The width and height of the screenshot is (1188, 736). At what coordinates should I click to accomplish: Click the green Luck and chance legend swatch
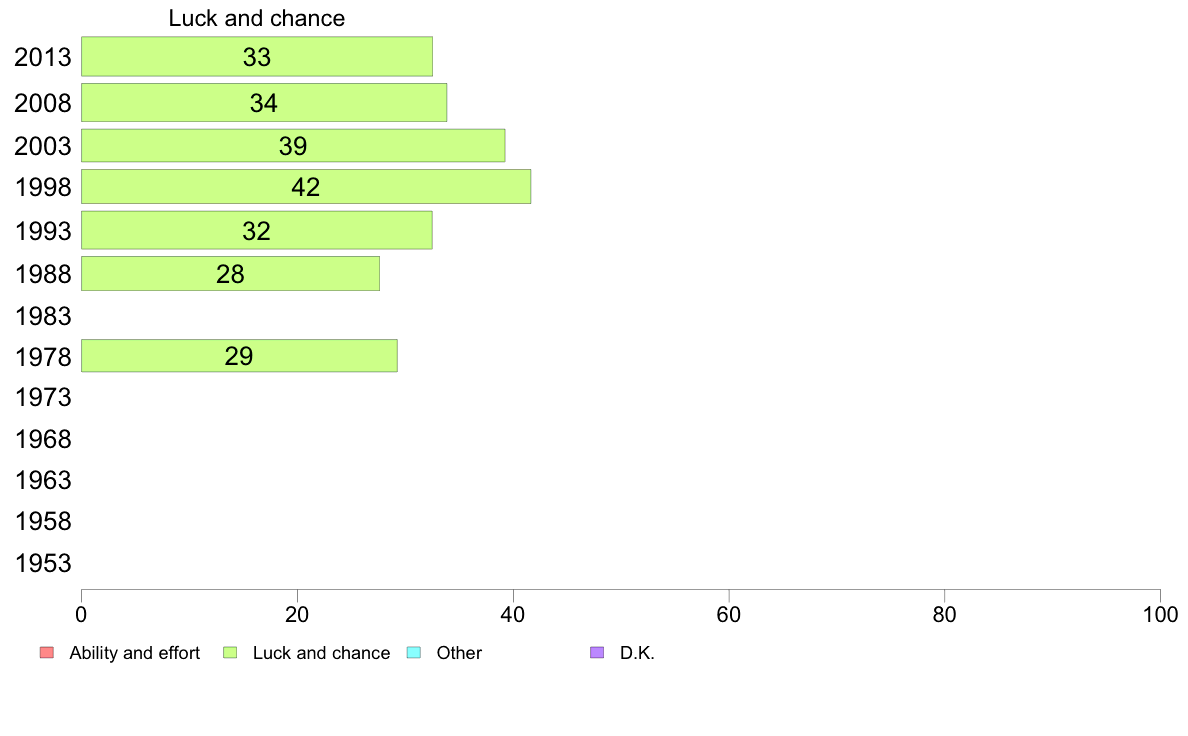point(230,653)
